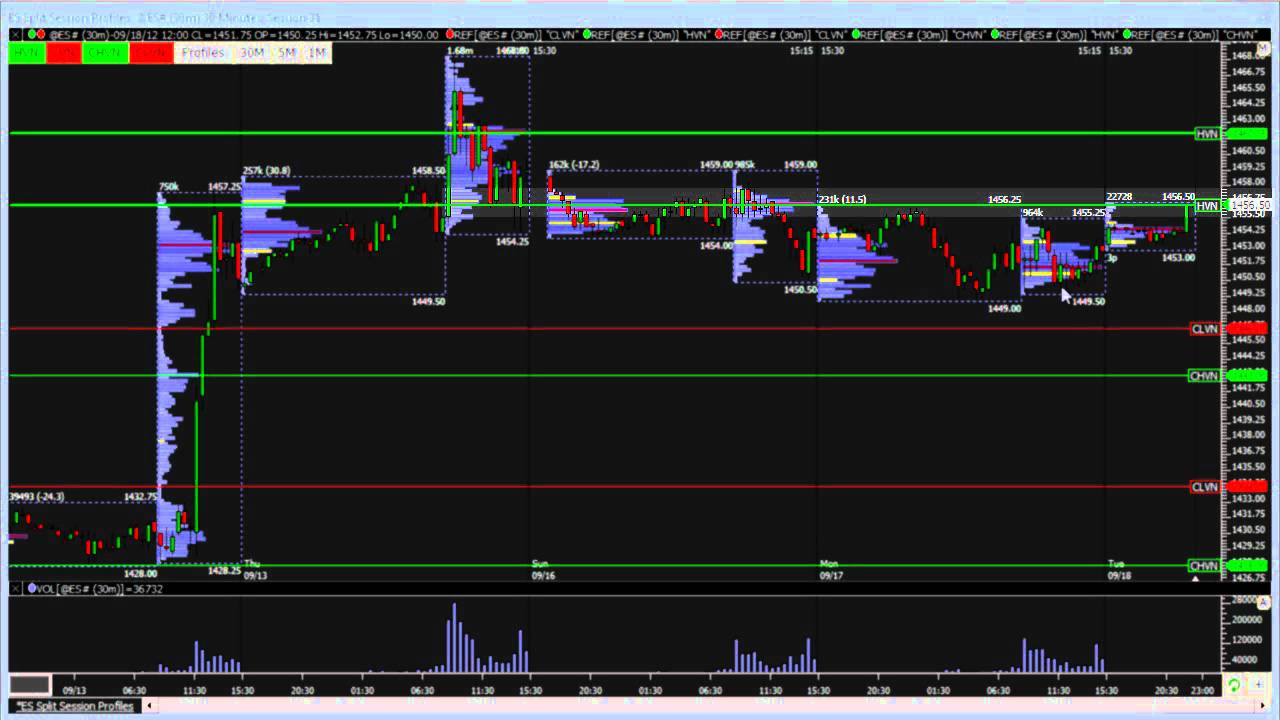Click profile label 257k (30.8)
The image size is (1280, 720).
pyautogui.click(x=266, y=171)
